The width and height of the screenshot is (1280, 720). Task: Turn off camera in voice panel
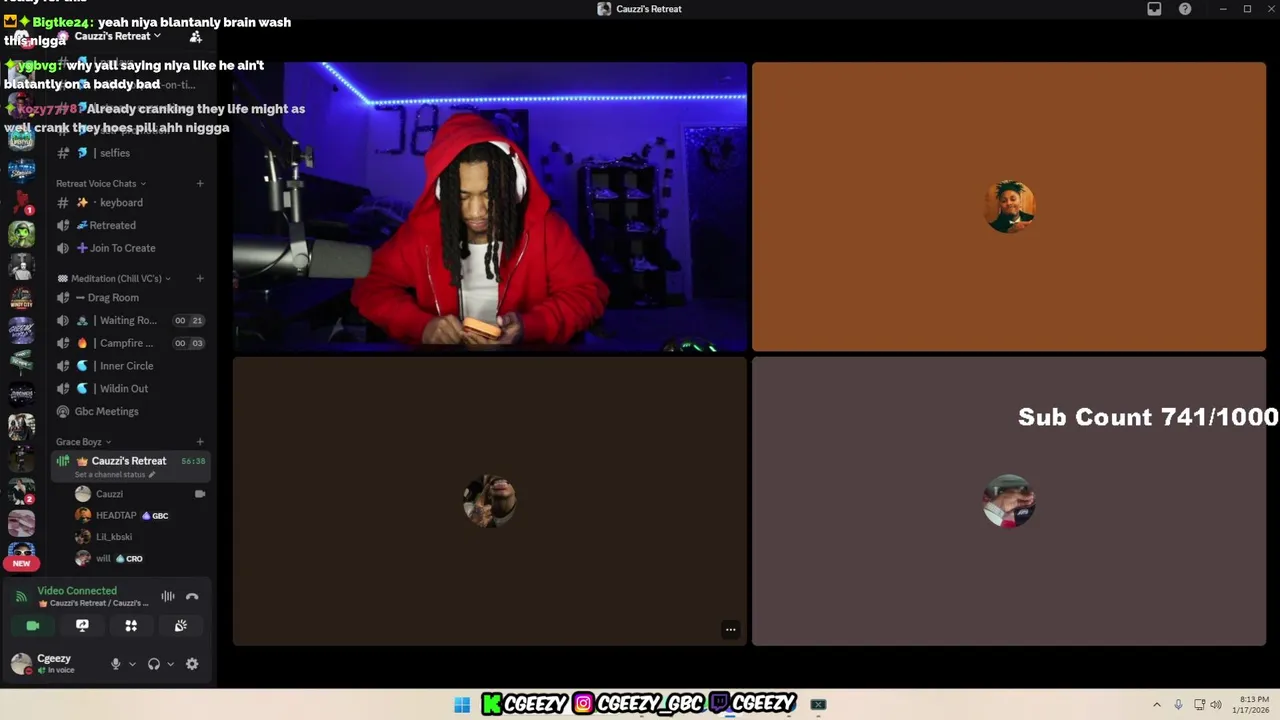pos(33,626)
